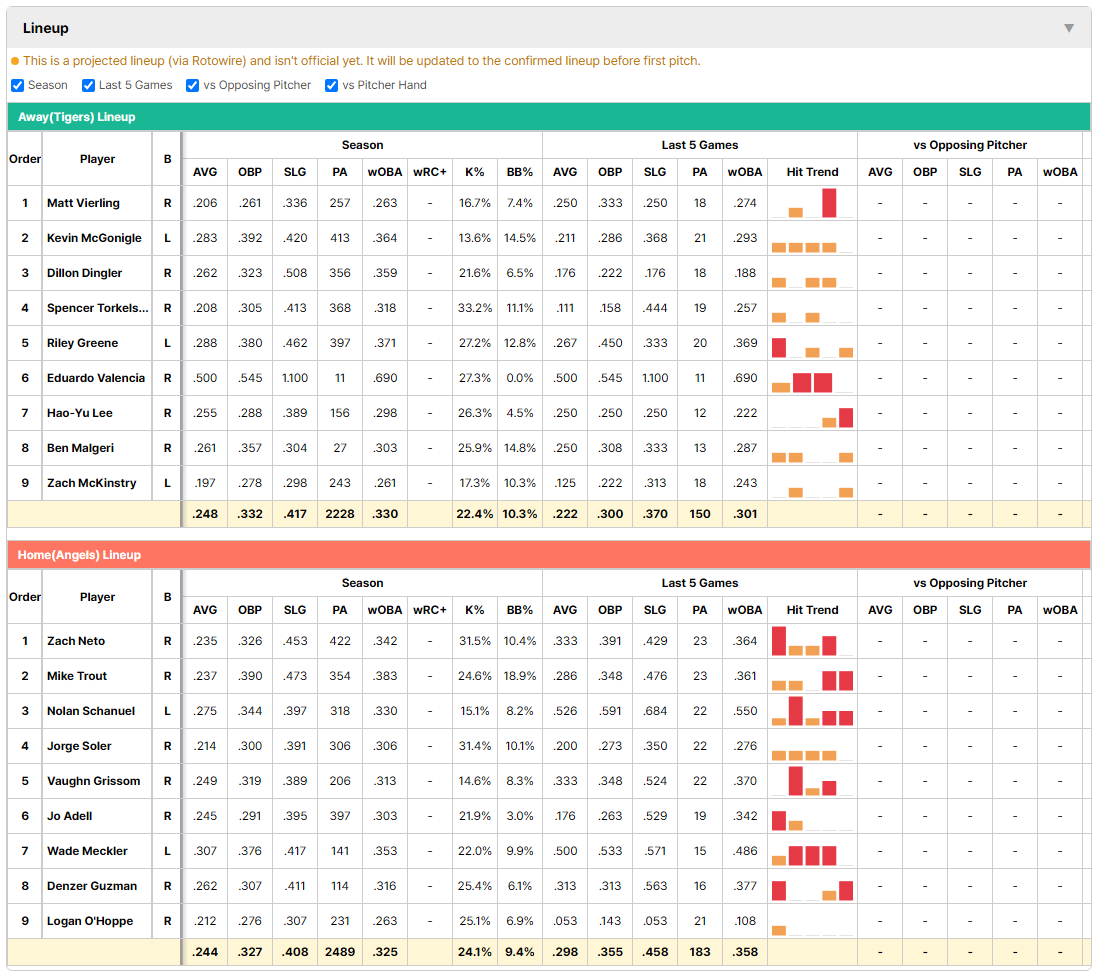Image resolution: width=1098 pixels, height=977 pixels.
Task: Disable vs Opposing Pitcher checkbox
Action: pyautogui.click(x=192, y=85)
